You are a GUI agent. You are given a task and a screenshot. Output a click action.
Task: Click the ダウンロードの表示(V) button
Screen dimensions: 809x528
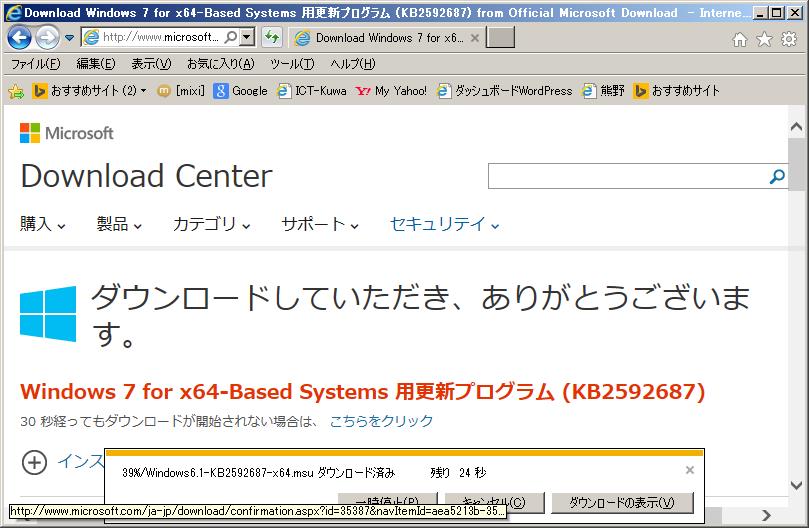click(622, 502)
